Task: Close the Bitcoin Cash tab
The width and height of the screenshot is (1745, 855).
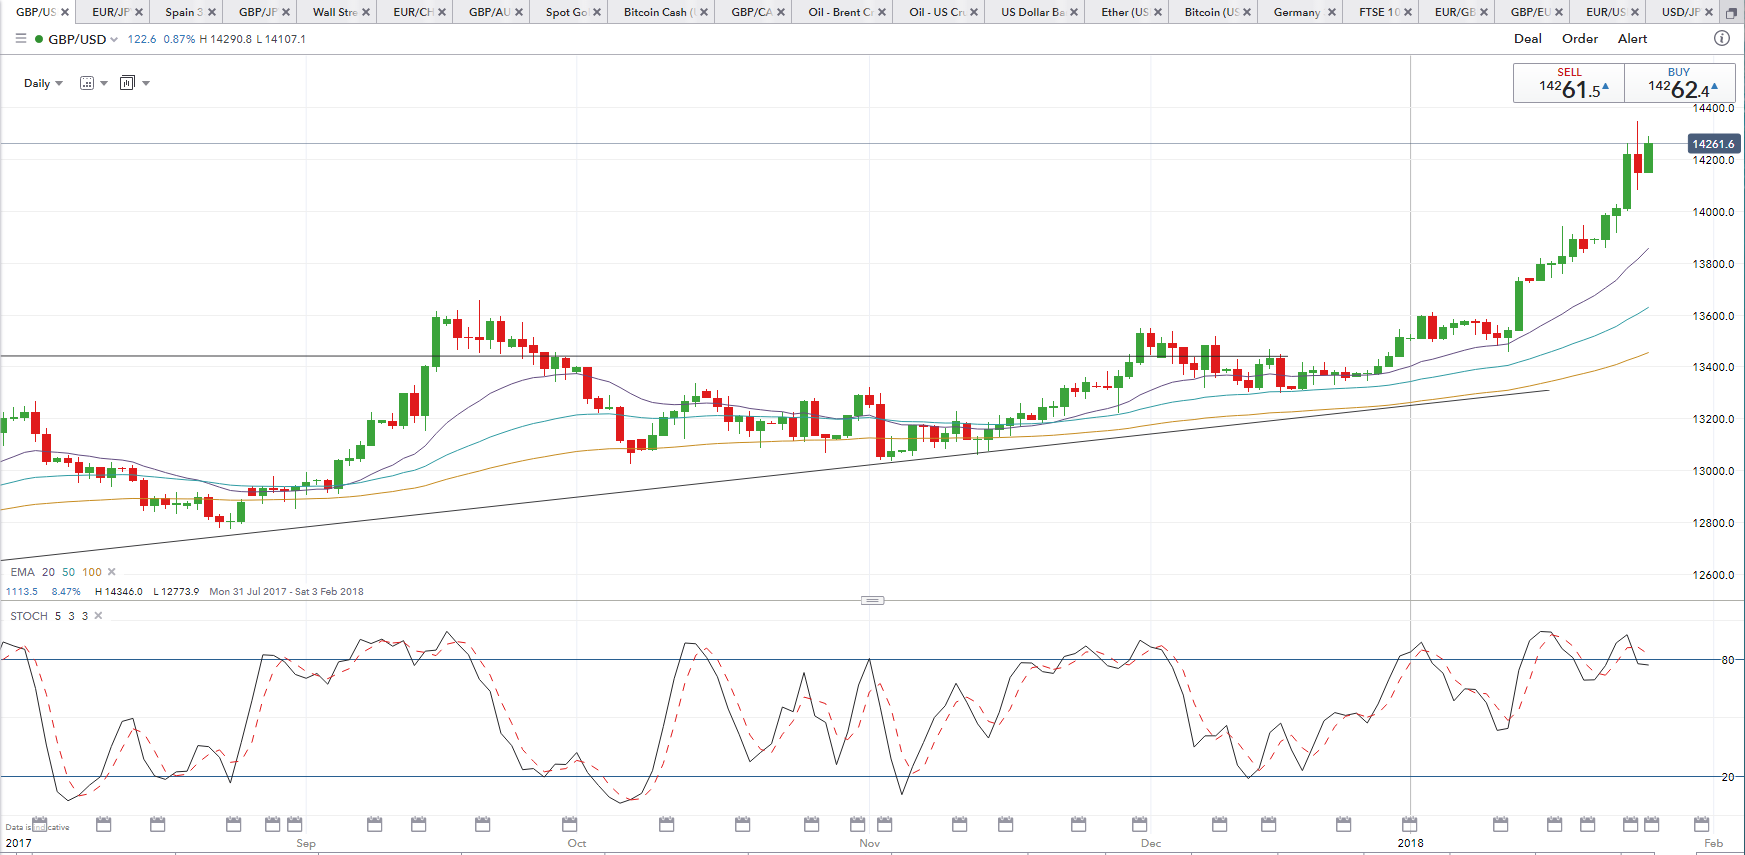Action: point(704,12)
